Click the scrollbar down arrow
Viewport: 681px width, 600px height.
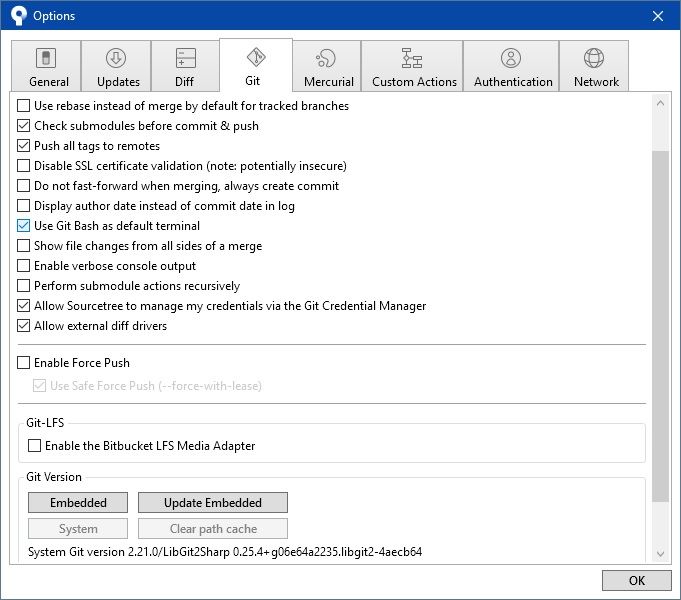click(661, 554)
